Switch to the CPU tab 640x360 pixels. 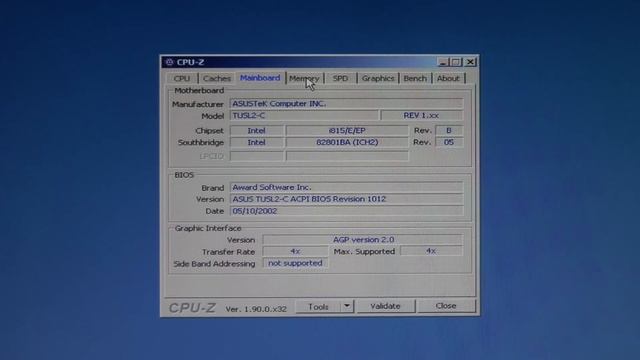point(182,78)
